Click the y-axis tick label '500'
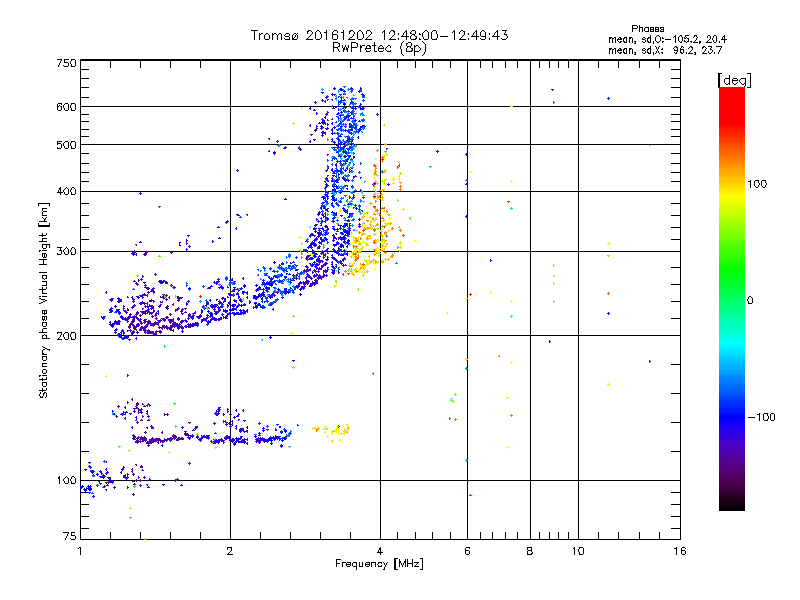The width and height of the screenshot is (800, 600). pos(66,145)
